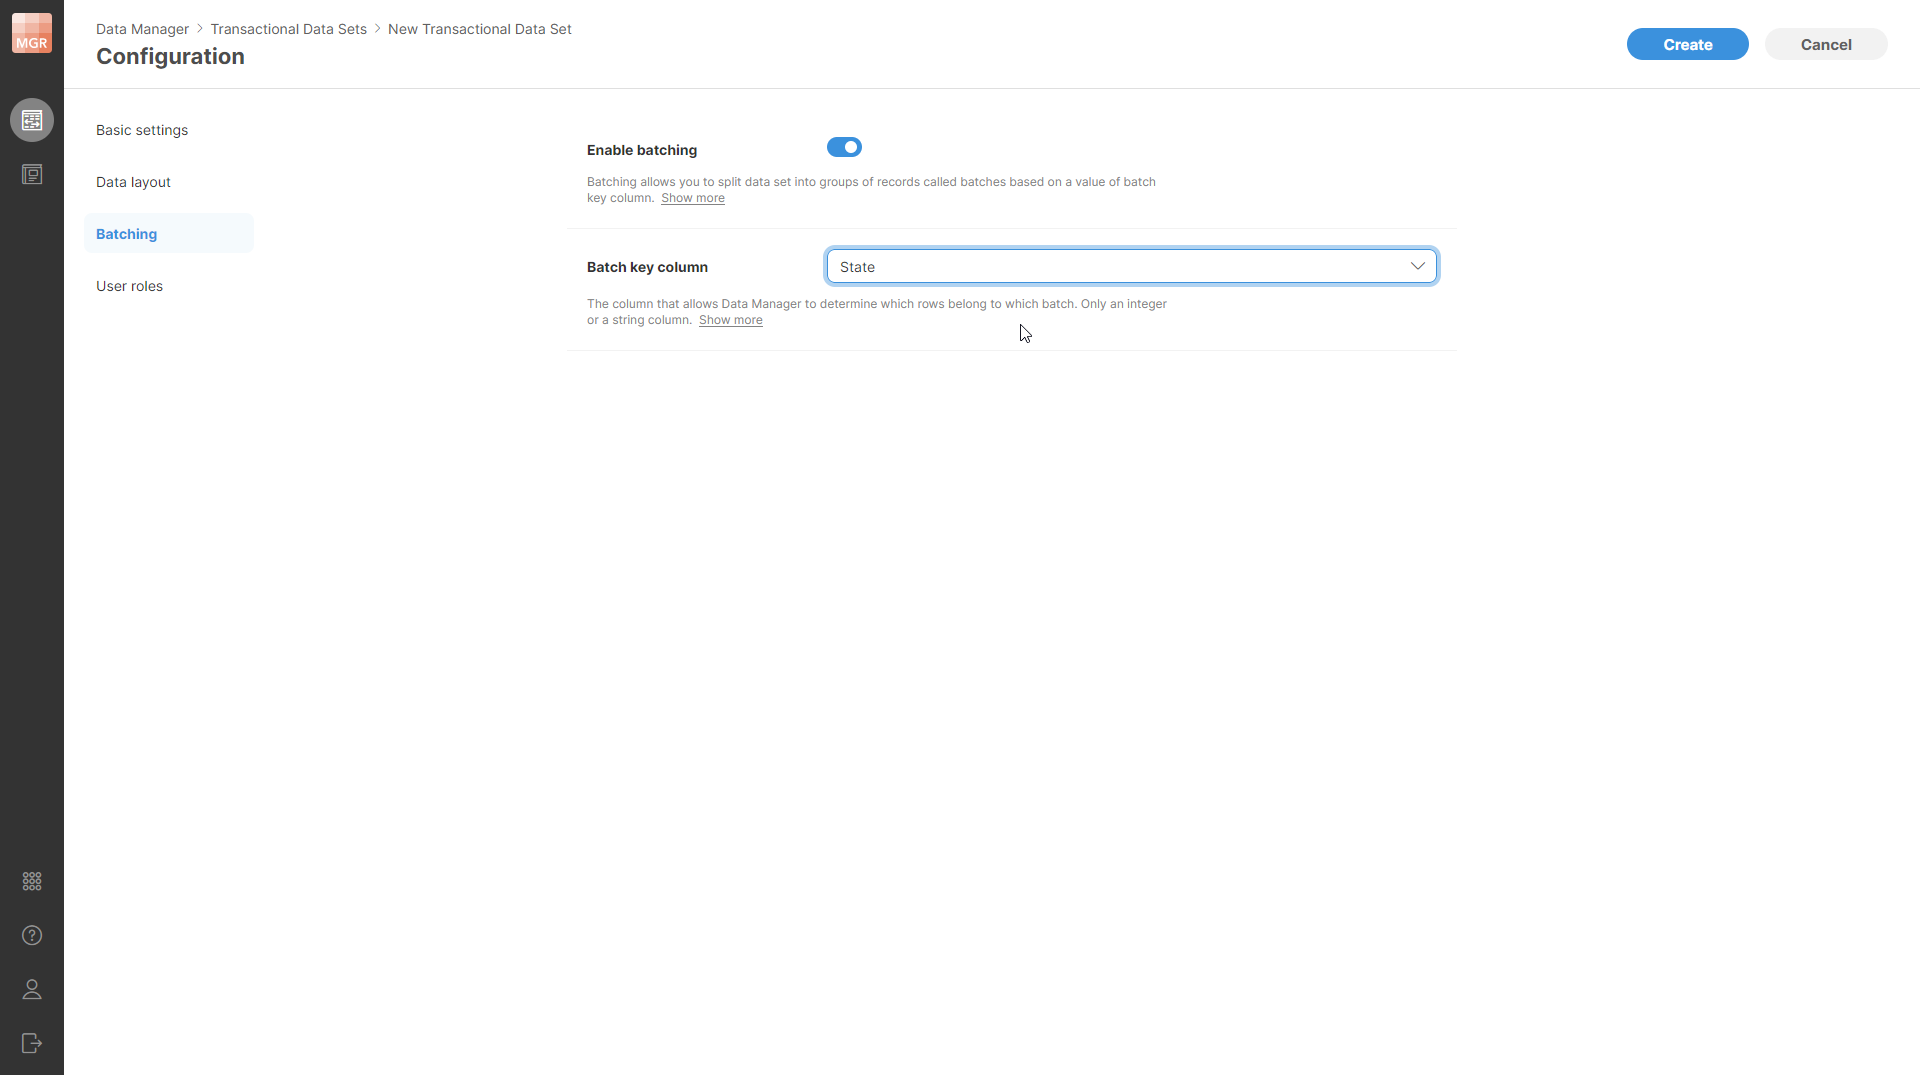Click the MGR workspace logo
This screenshot has width=1920, height=1075.
31,32
